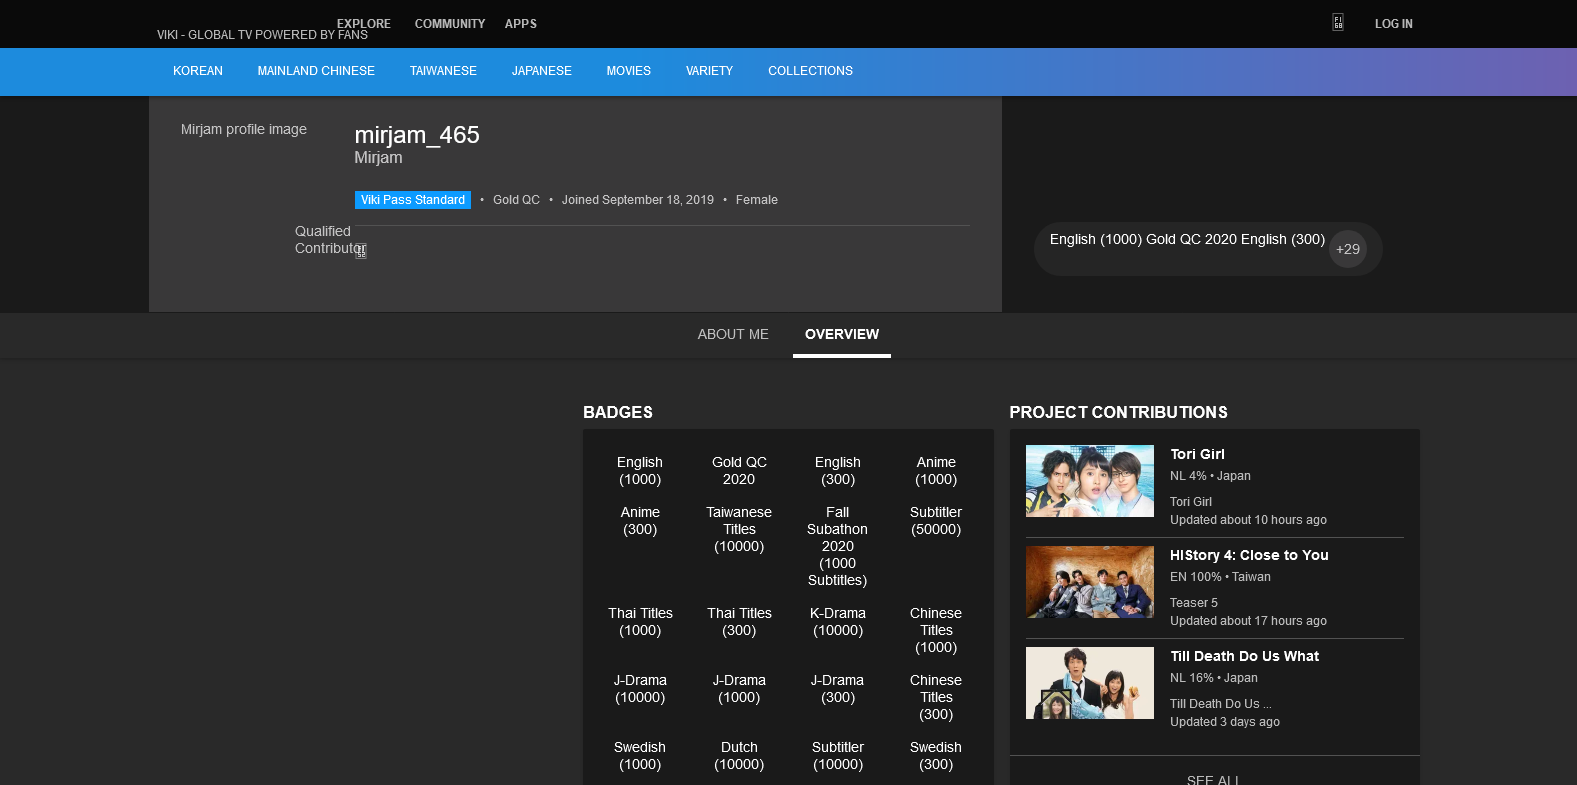Browse the Movies category
1577x785 pixels.
629,71
